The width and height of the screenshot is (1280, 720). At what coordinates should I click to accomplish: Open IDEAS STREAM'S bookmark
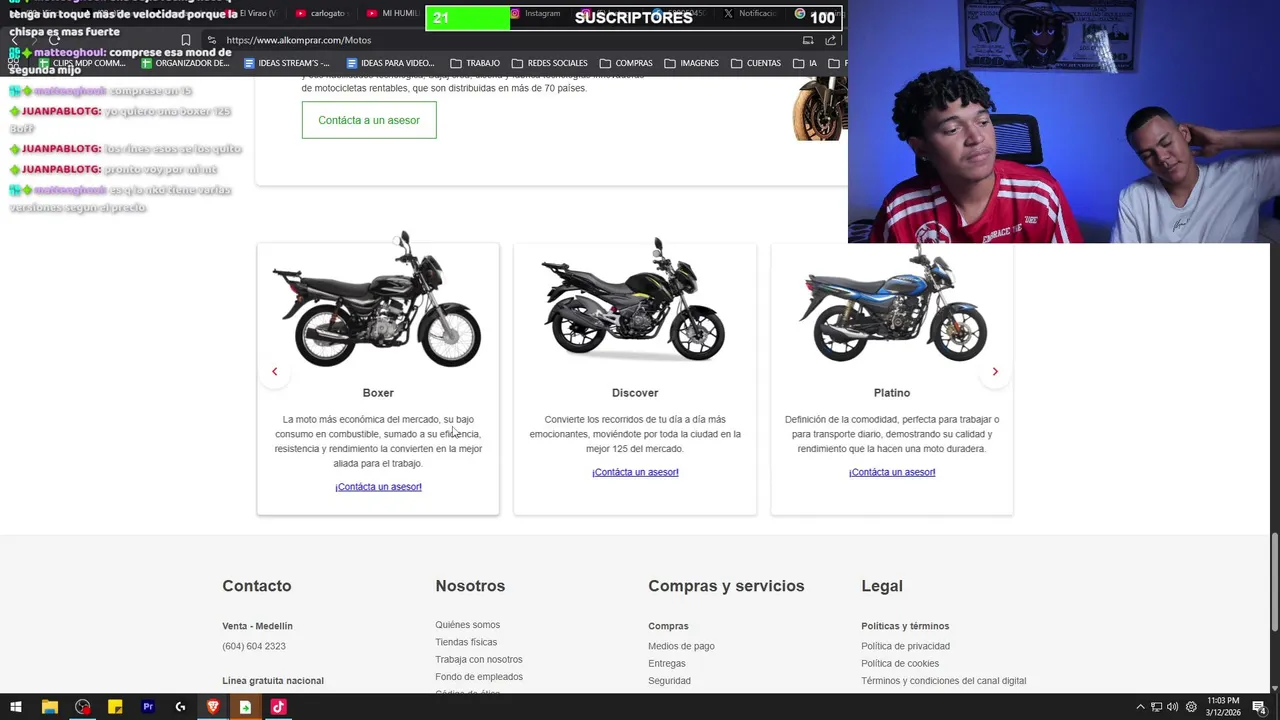point(286,63)
